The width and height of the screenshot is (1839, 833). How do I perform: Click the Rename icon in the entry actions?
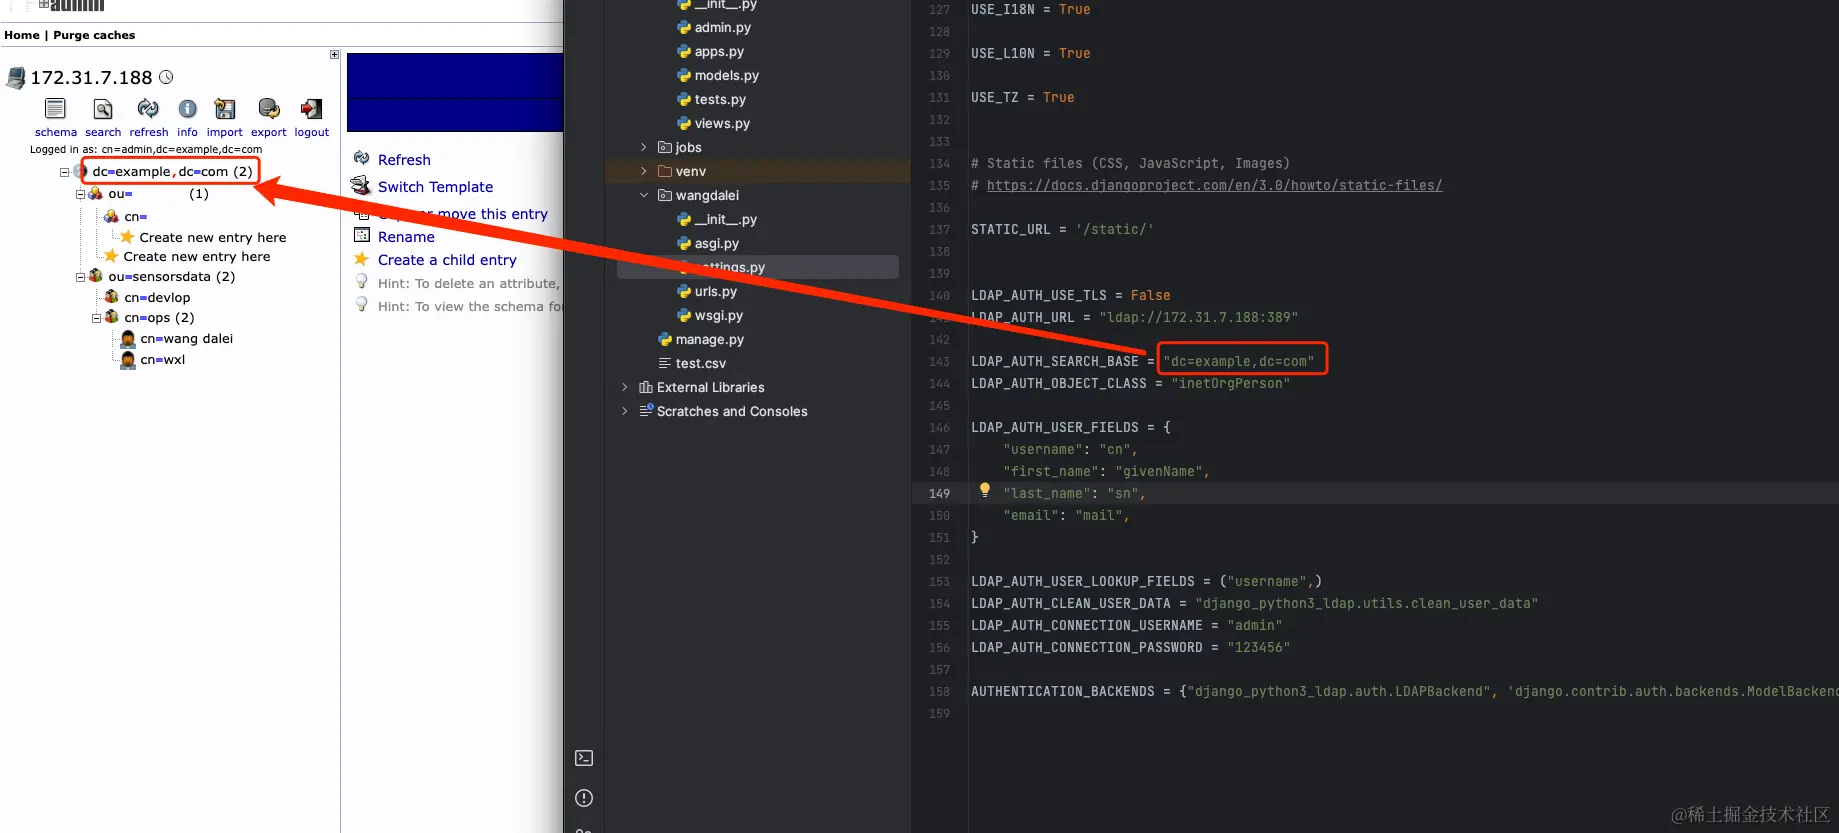click(362, 236)
